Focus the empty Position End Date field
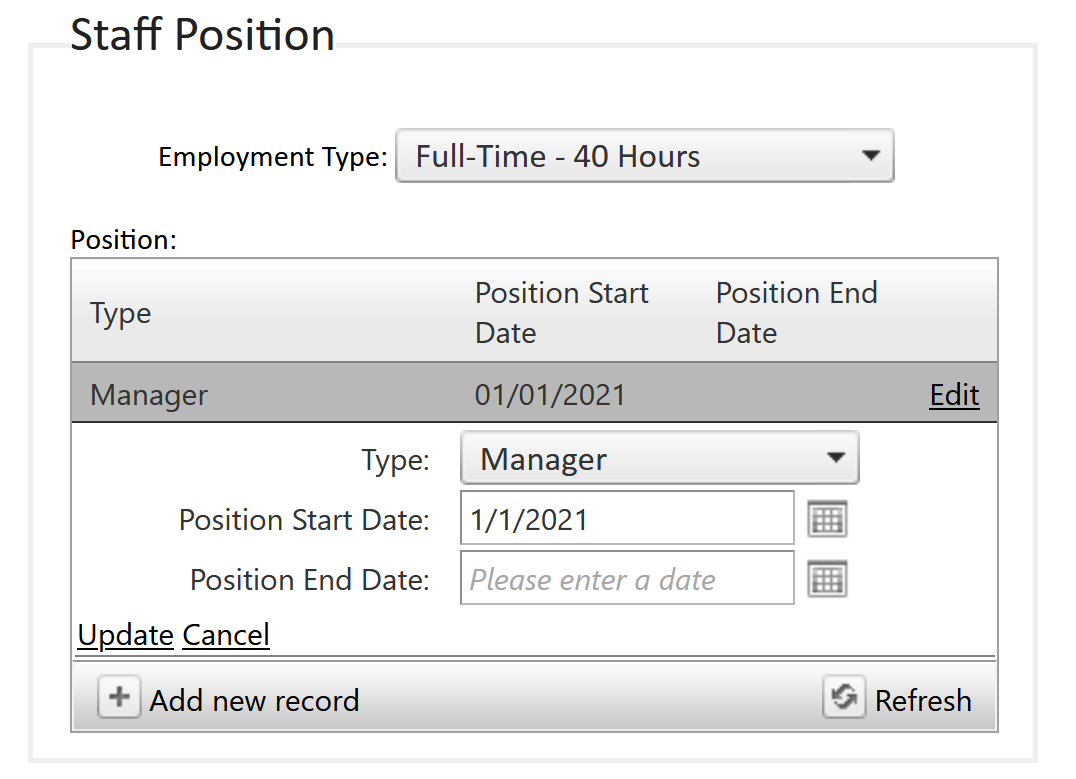Viewport: 1076px width, 779px height. 627,578
